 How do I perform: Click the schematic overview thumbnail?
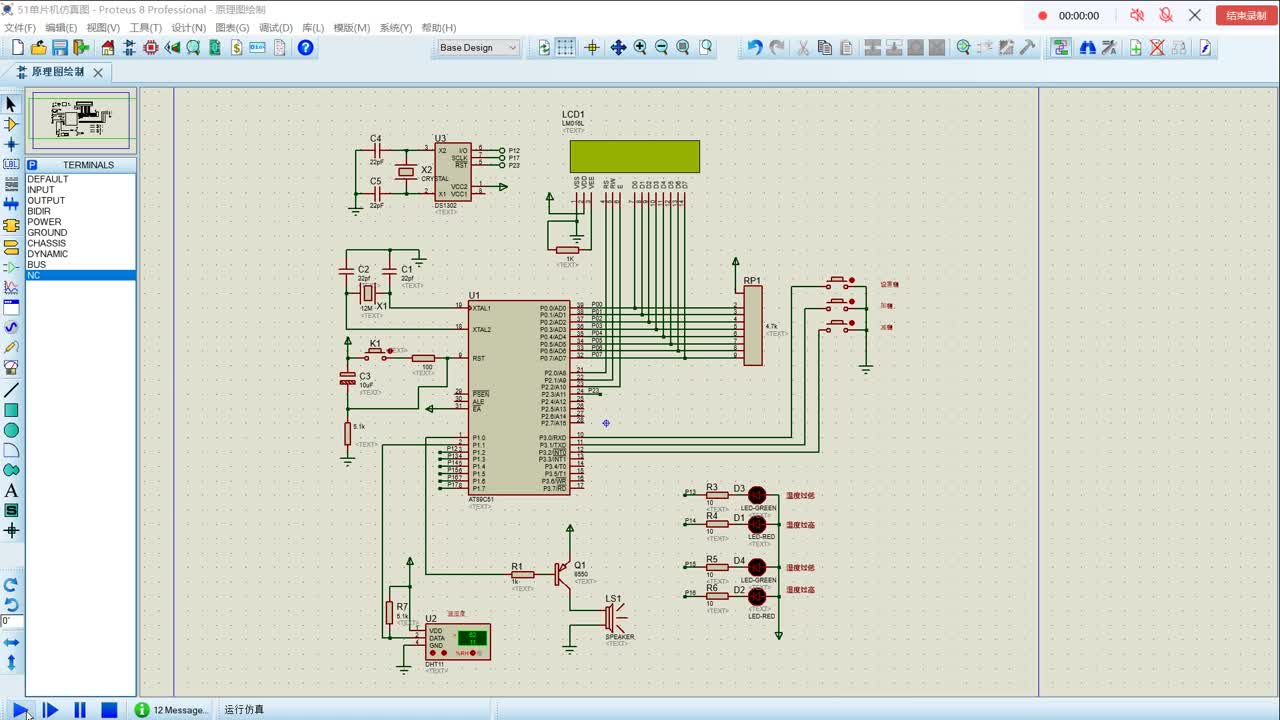coord(80,120)
